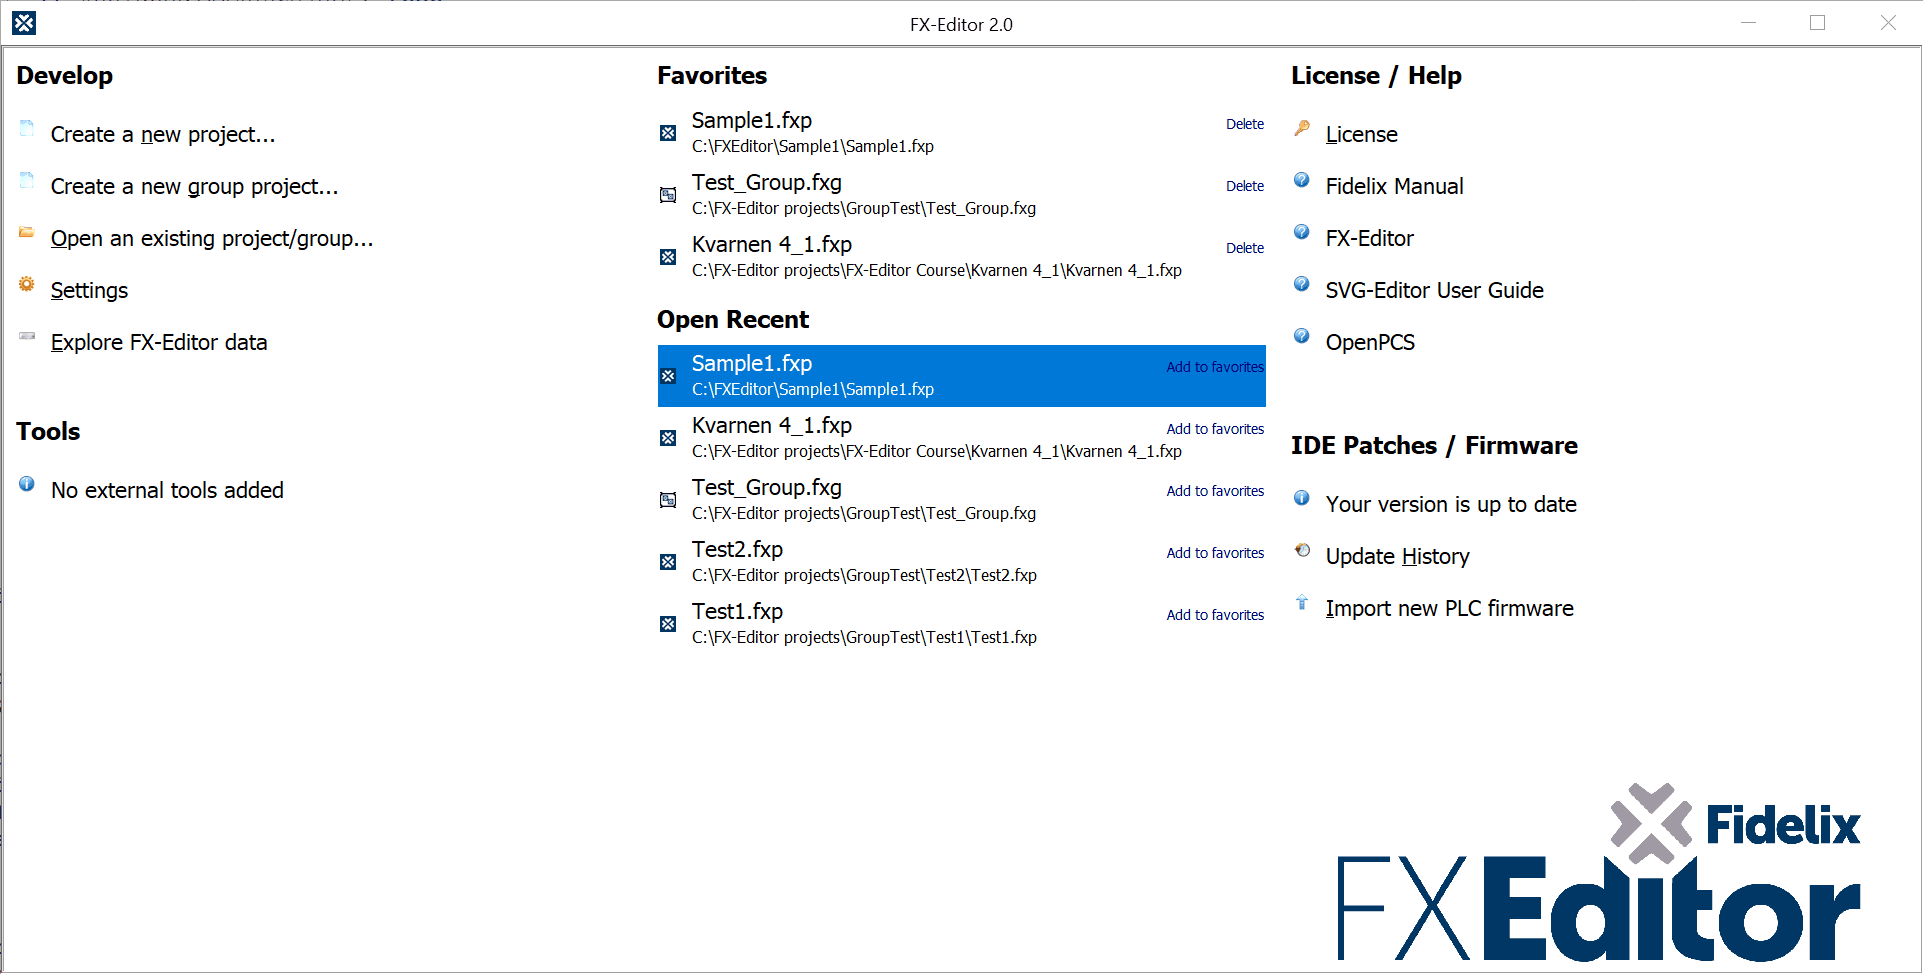
Task: Add recent Kvarnen 4_1.fxp to favorites
Action: click(x=1215, y=429)
